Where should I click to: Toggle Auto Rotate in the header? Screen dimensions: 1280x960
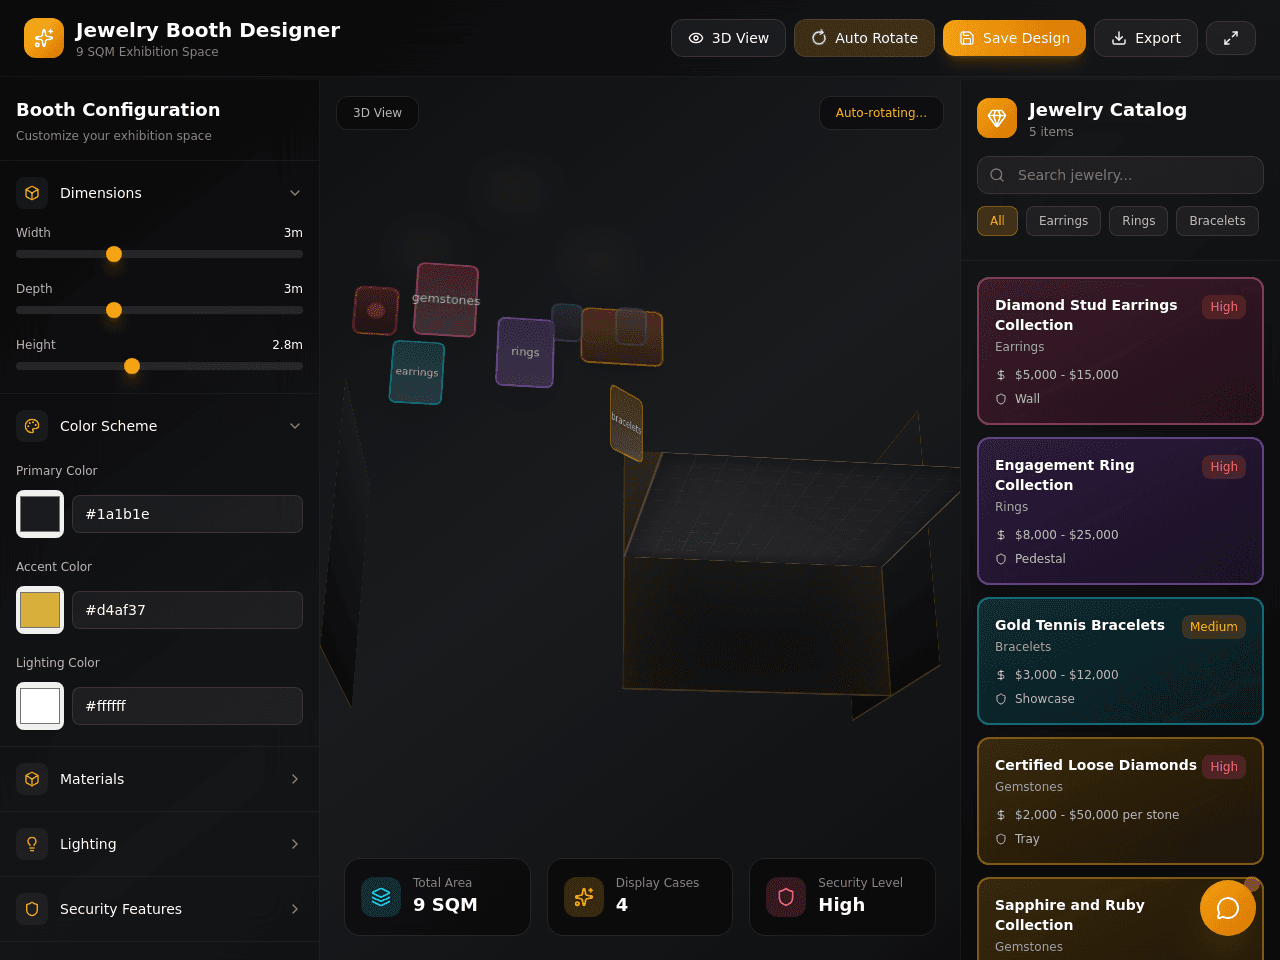tap(864, 38)
